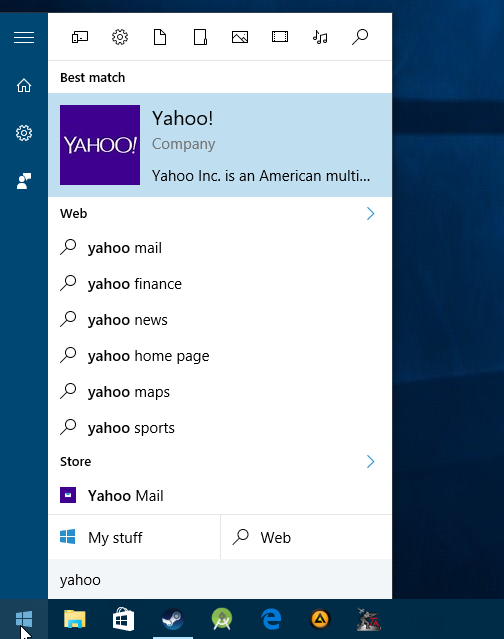Filter search results by Folders

pos(200,37)
